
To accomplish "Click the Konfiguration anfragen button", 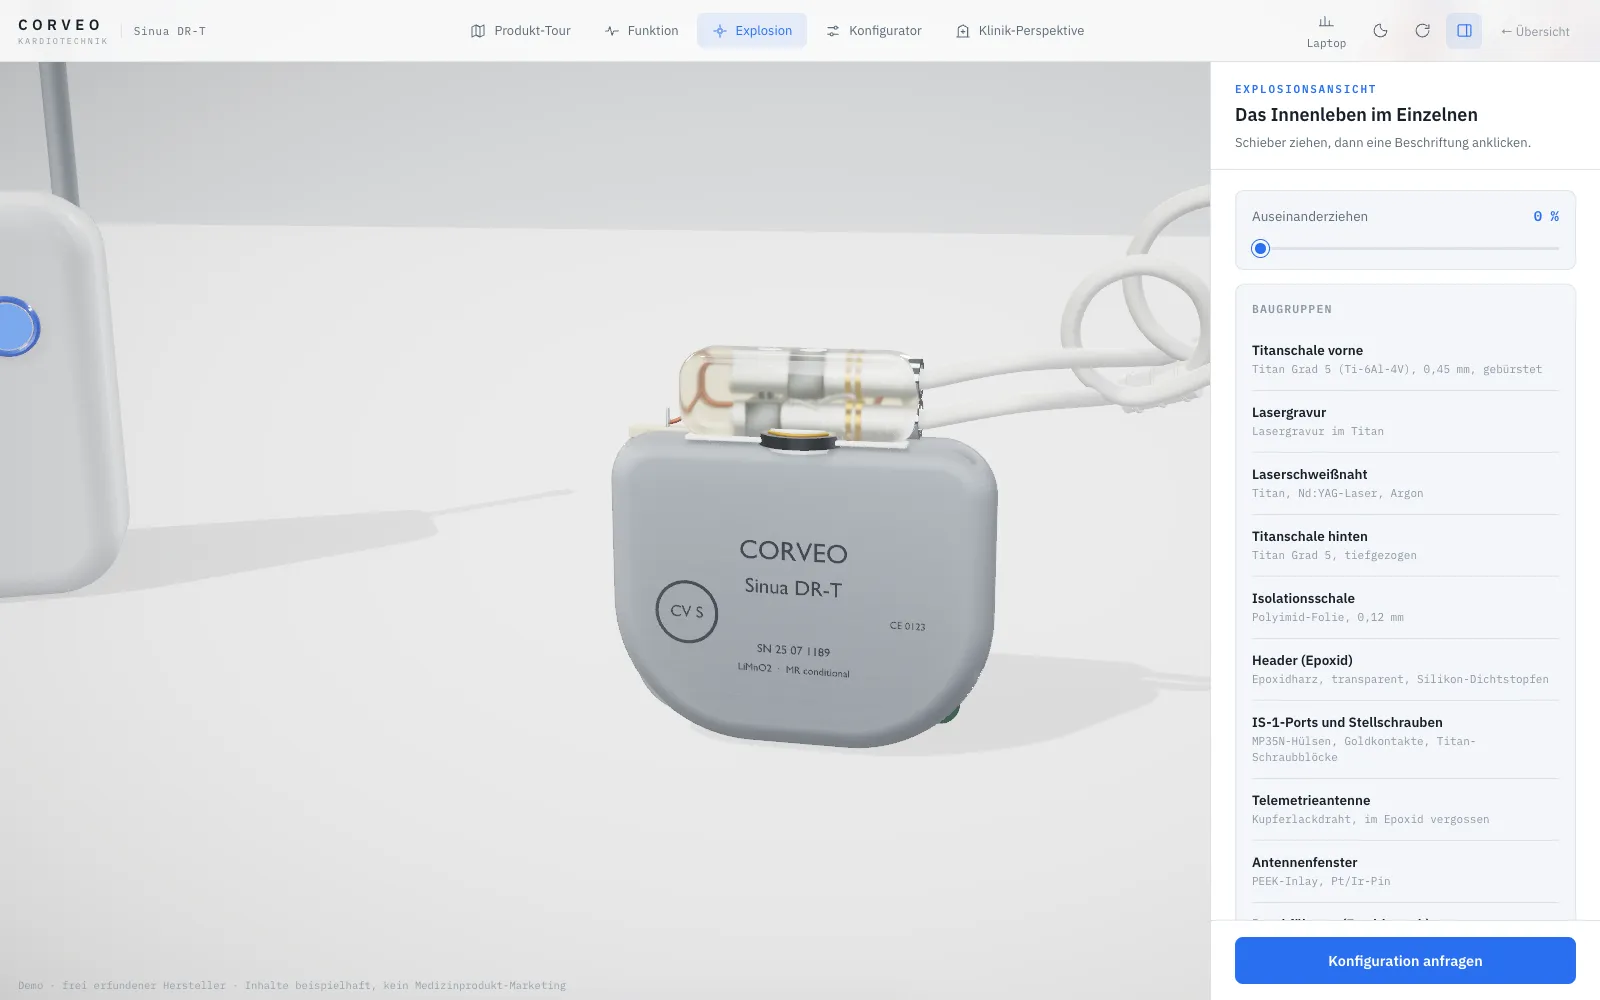I will [1405, 961].
